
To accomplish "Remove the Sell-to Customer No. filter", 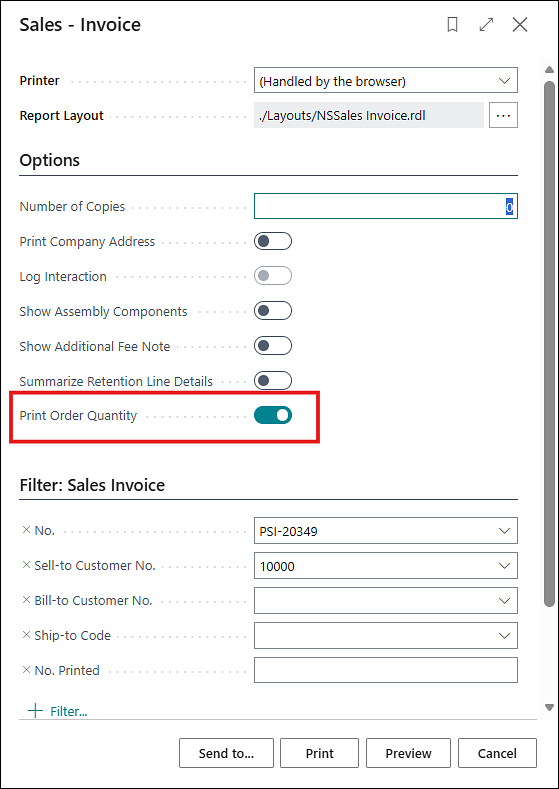I will (x=27, y=565).
